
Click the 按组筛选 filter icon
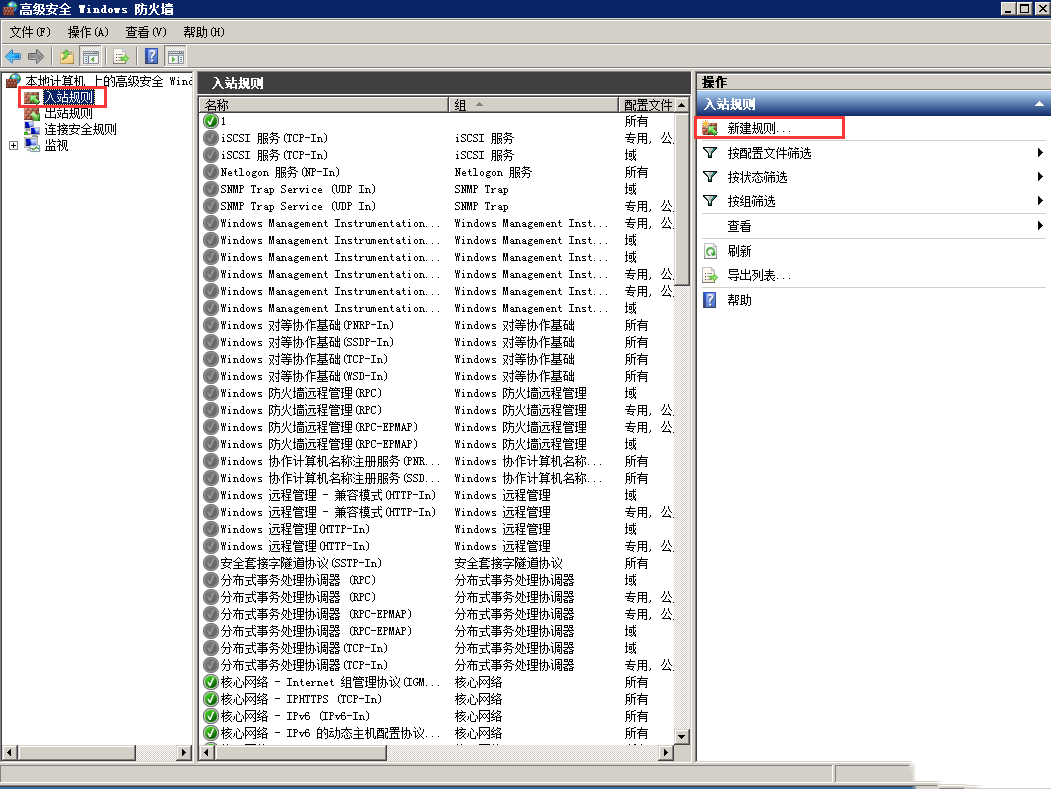pos(710,201)
